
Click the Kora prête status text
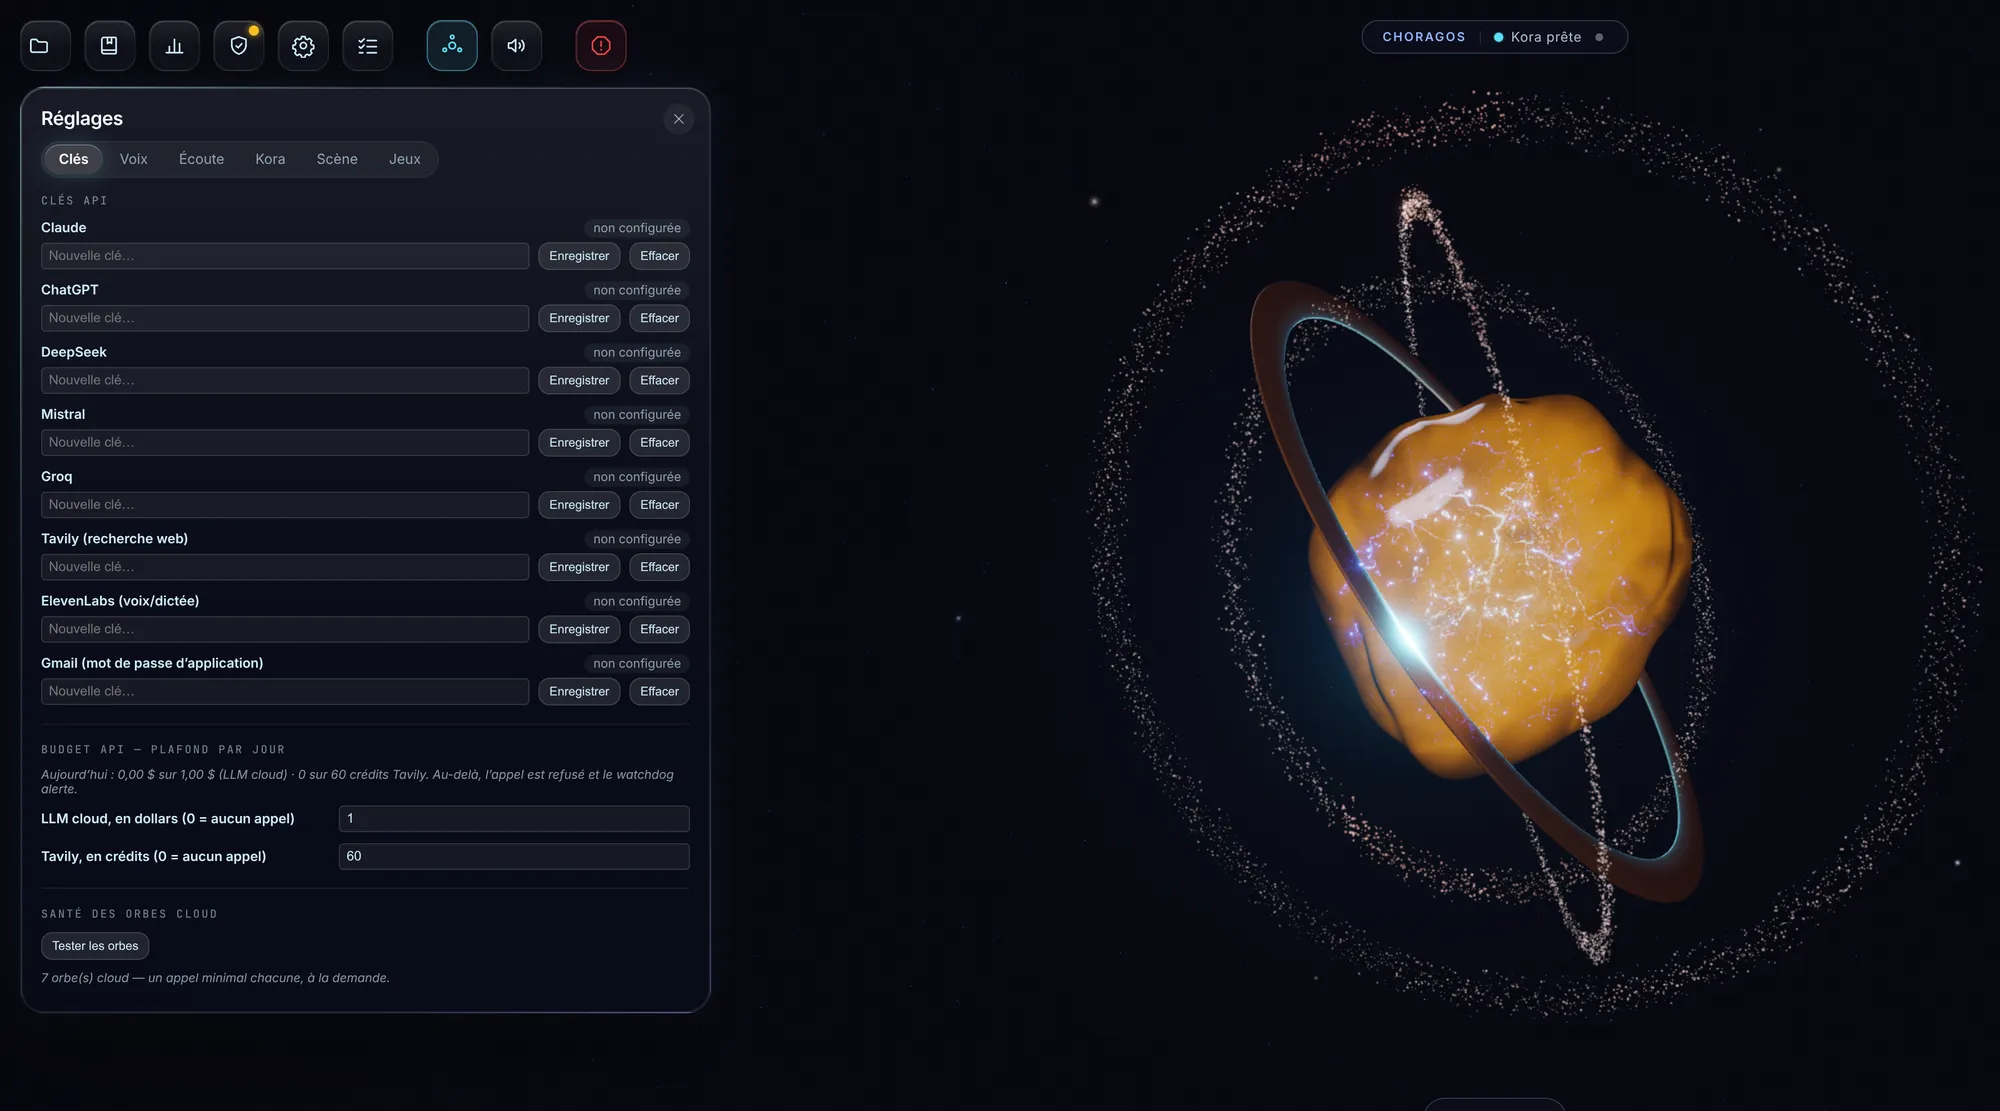click(x=1546, y=37)
